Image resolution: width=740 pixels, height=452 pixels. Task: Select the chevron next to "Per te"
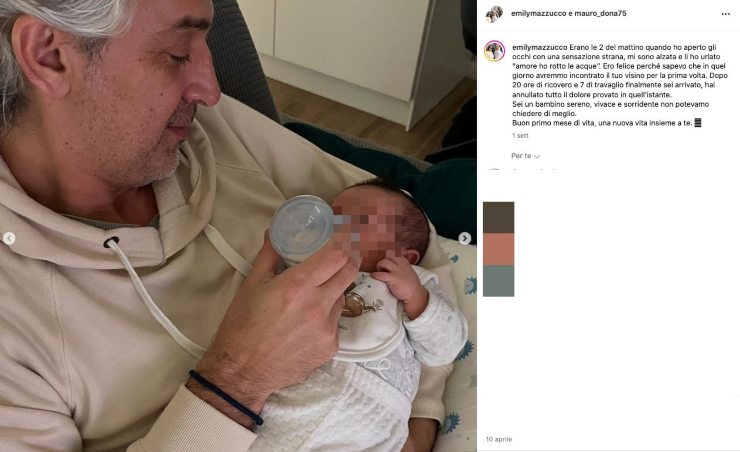coord(537,156)
